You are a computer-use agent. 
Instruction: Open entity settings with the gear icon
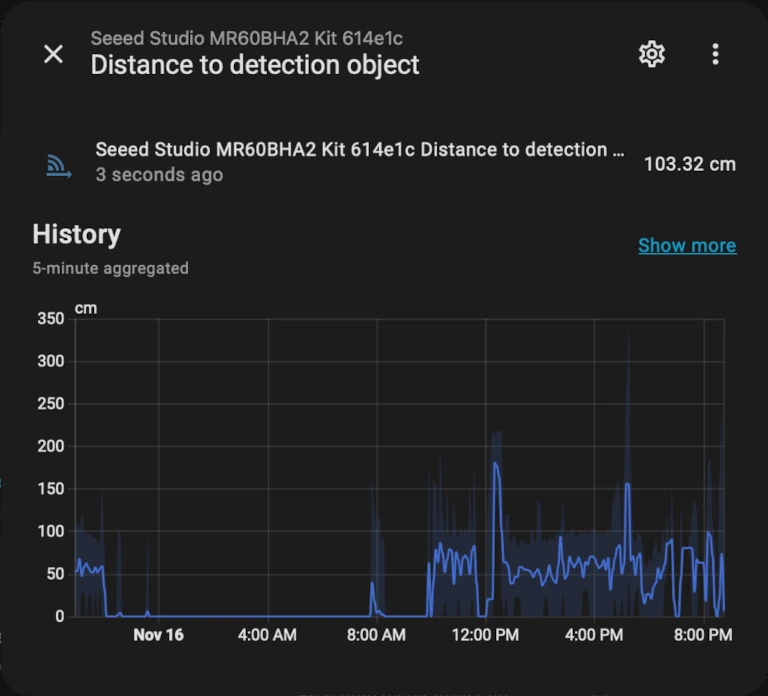(x=652, y=54)
